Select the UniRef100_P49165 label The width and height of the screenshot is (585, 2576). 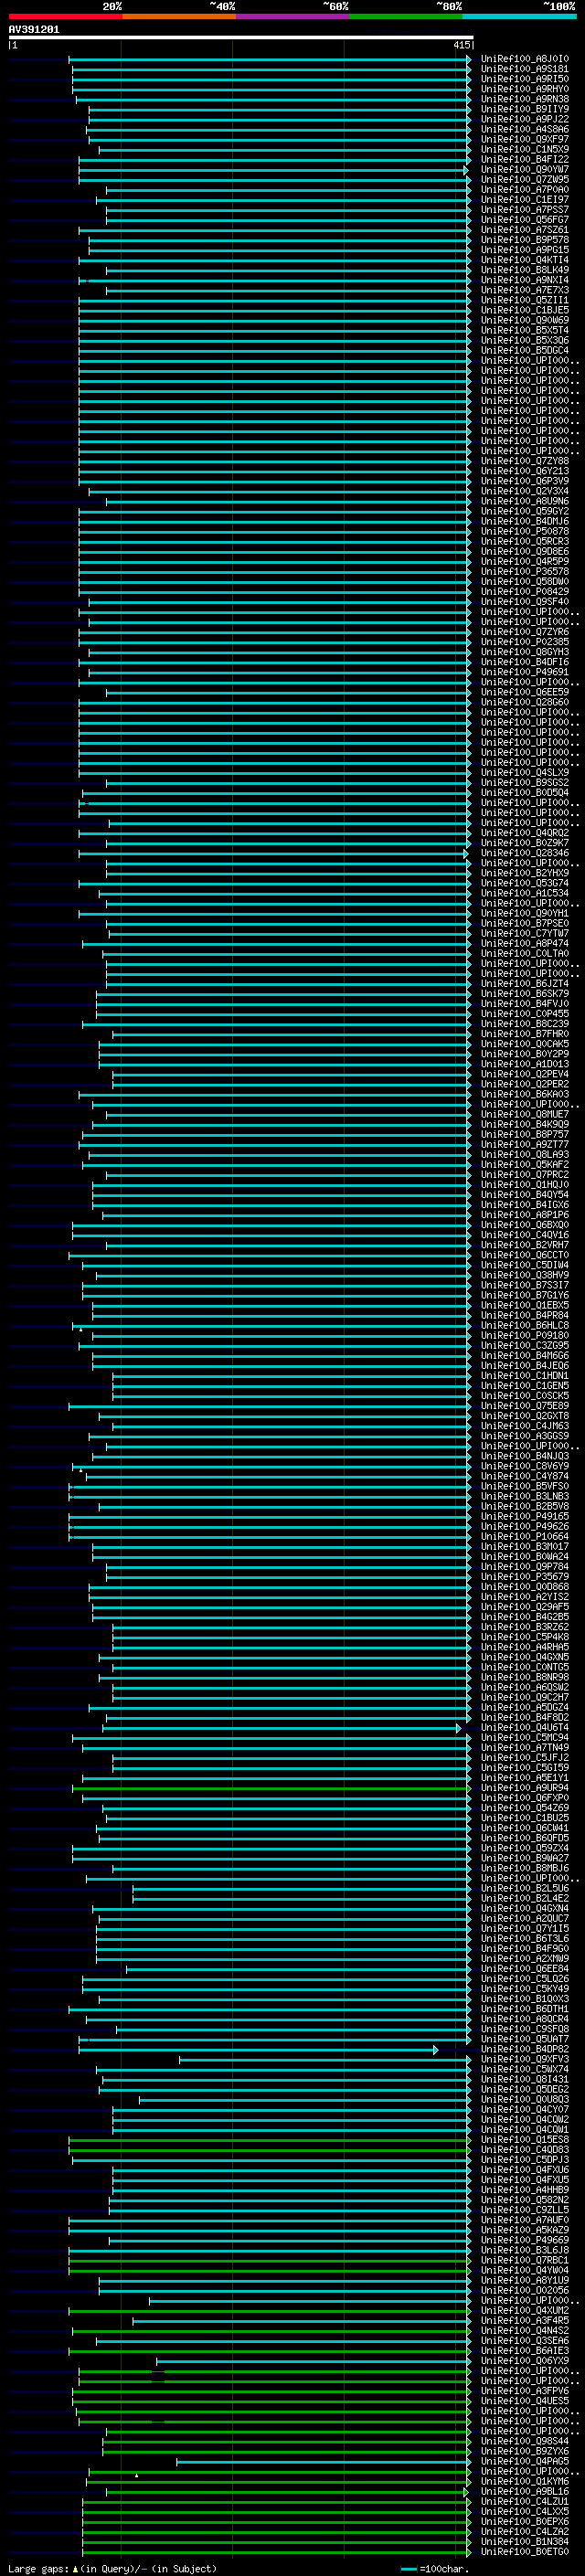point(525,1517)
